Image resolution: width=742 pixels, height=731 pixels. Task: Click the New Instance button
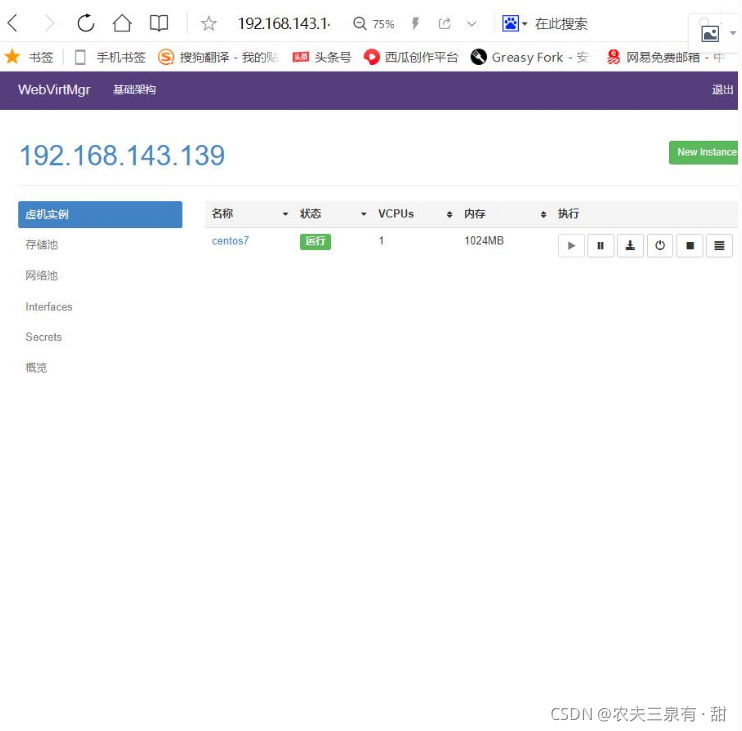coord(703,152)
